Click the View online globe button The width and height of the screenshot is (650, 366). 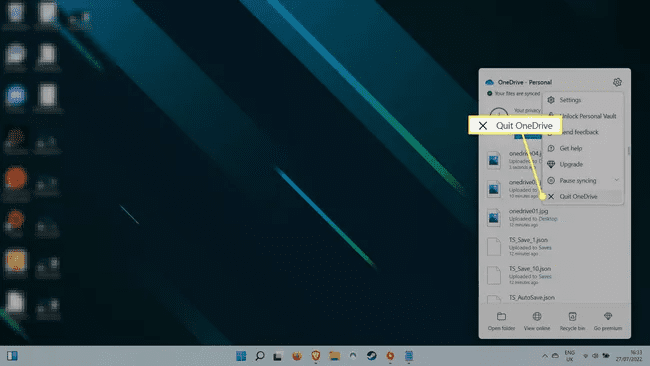537,321
